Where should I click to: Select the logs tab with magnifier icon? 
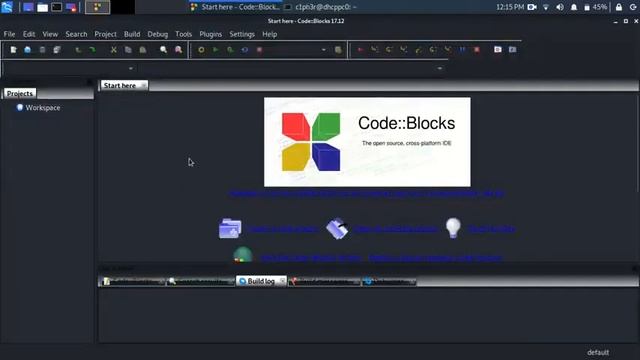tap(200, 281)
